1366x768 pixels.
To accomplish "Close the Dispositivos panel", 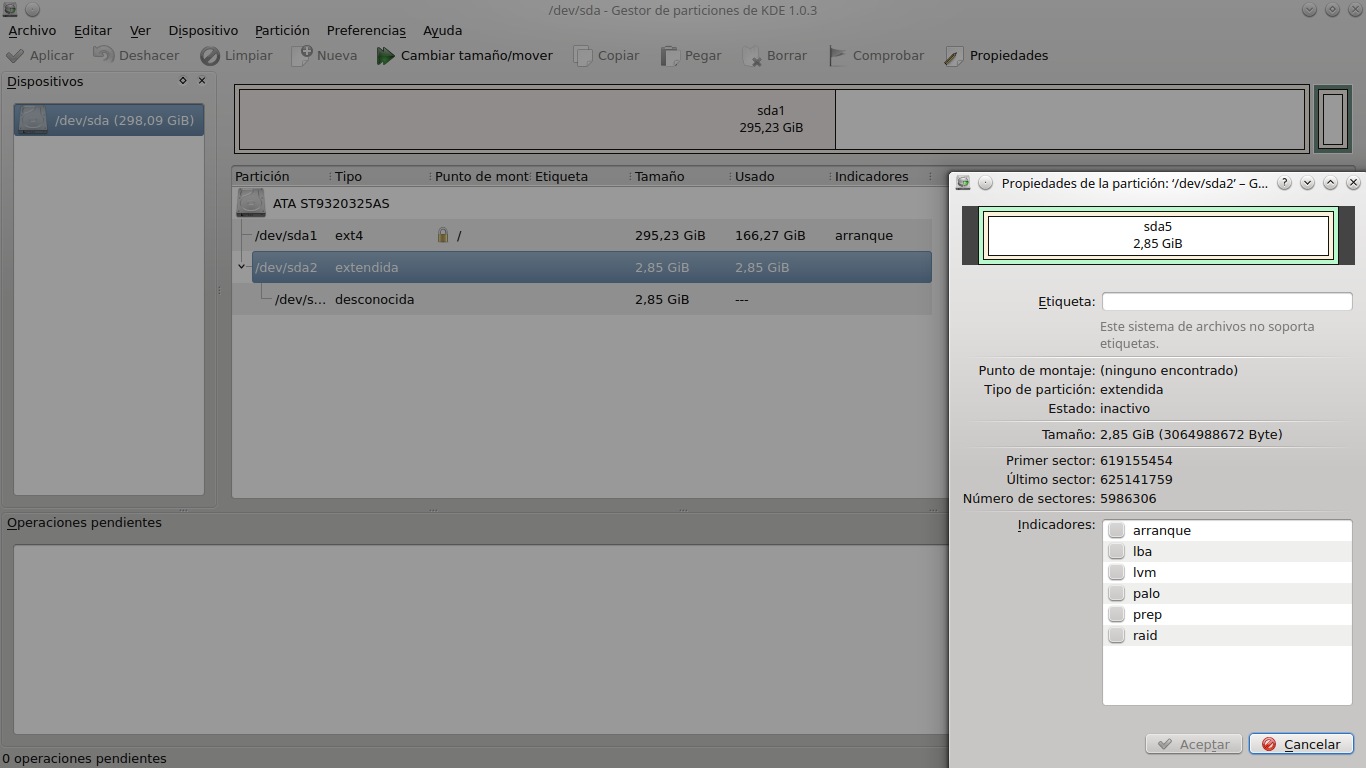I will [x=202, y=80].
